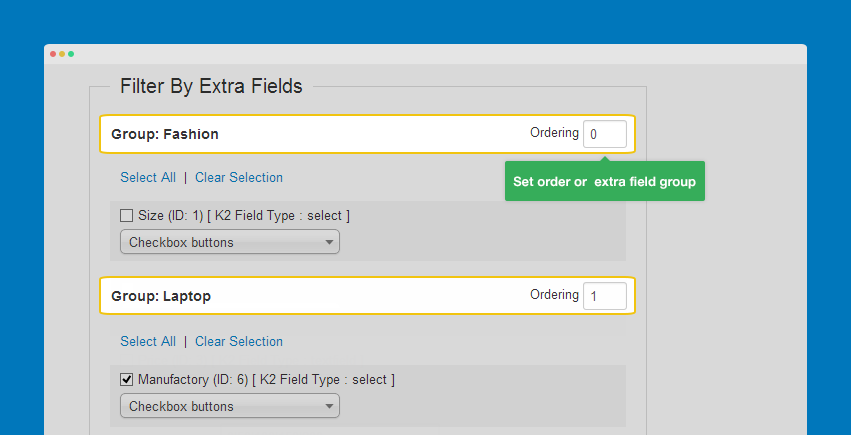Click Select All under Laptop group
This screenshot has height=435, width=851.
point(148,341)
